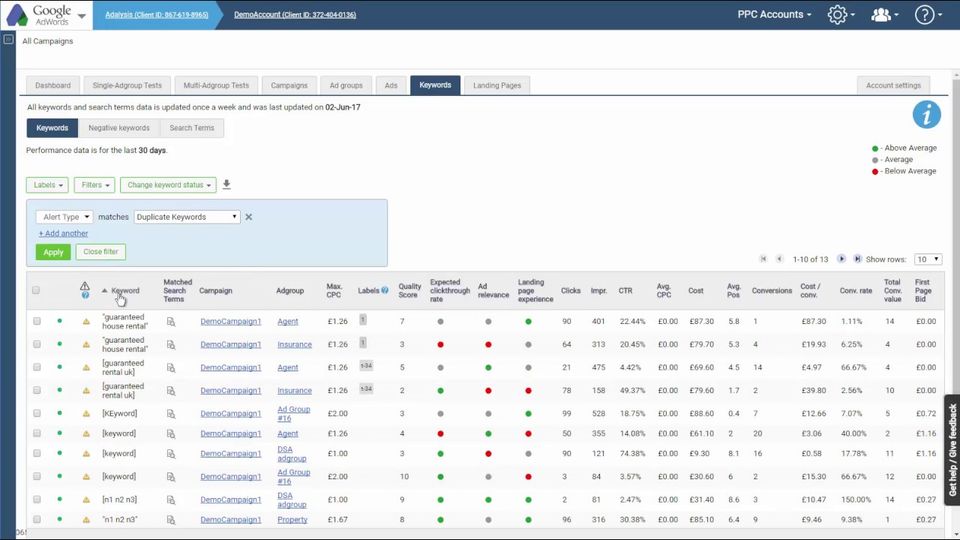Remove the Duplicate Keywords filter with X
The height and width of the screenshot is (540, 960).
(x=249, y=217)
